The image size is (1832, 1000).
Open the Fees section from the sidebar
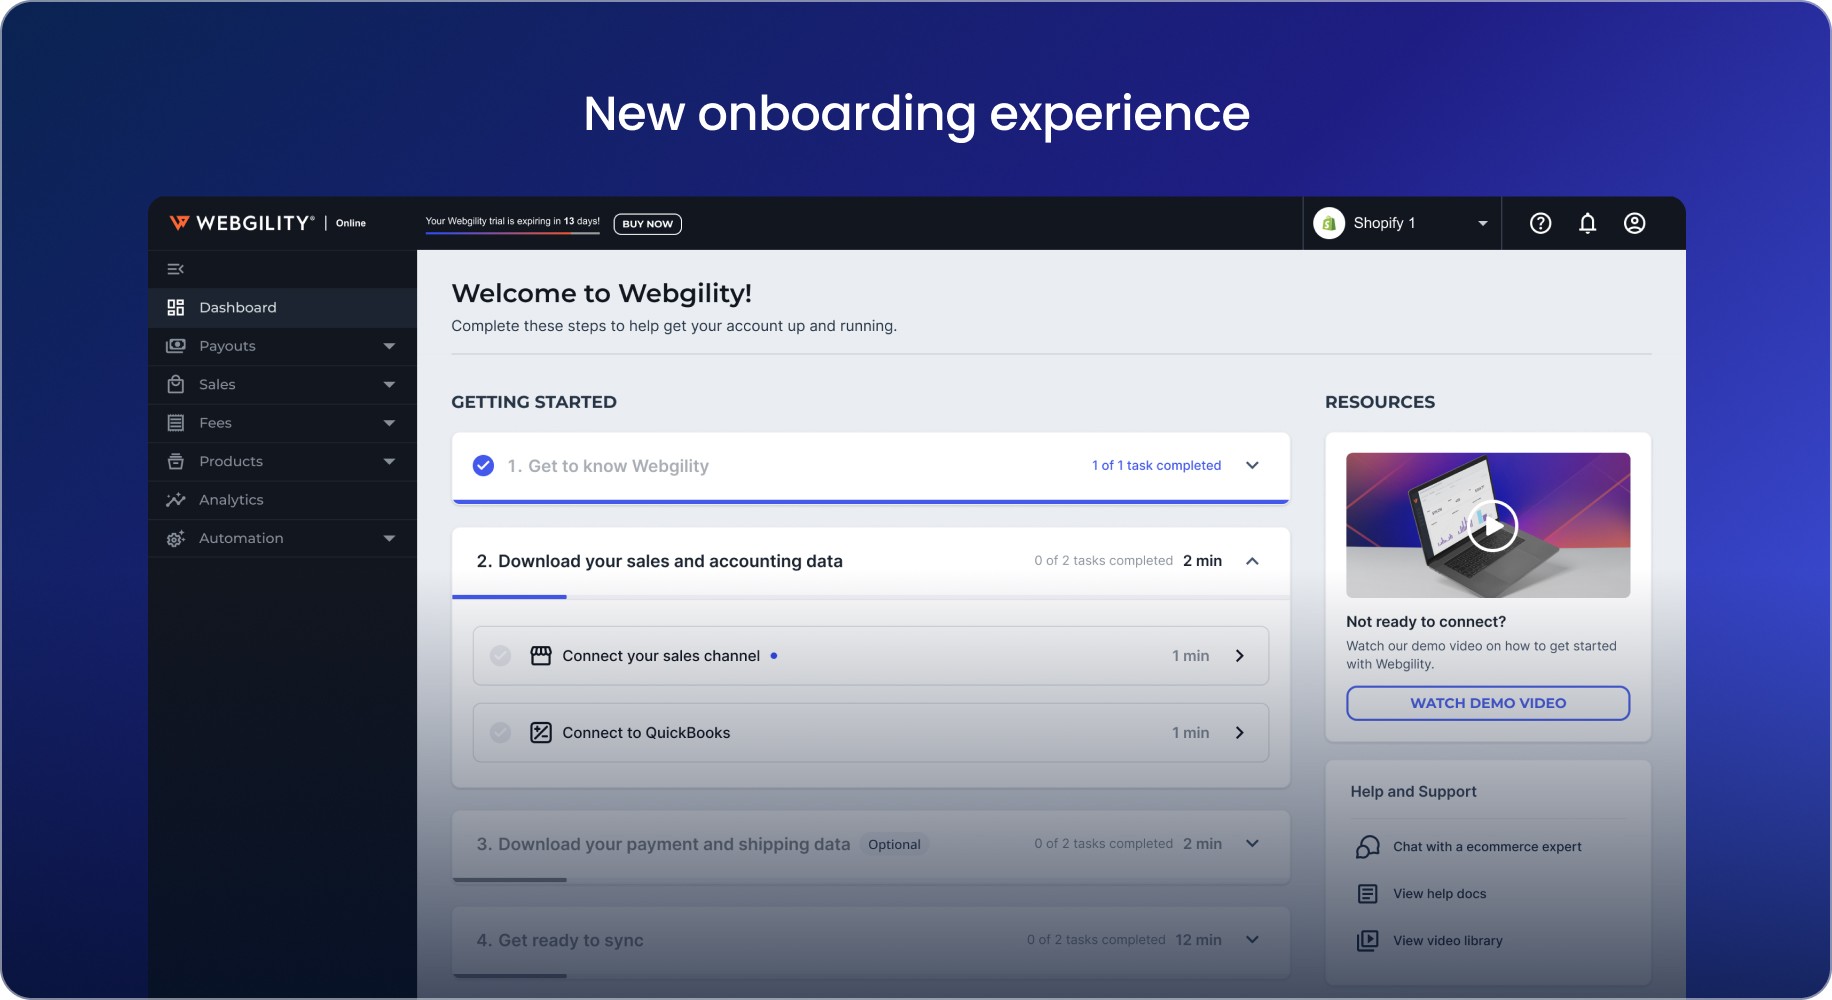coord(214,422)
